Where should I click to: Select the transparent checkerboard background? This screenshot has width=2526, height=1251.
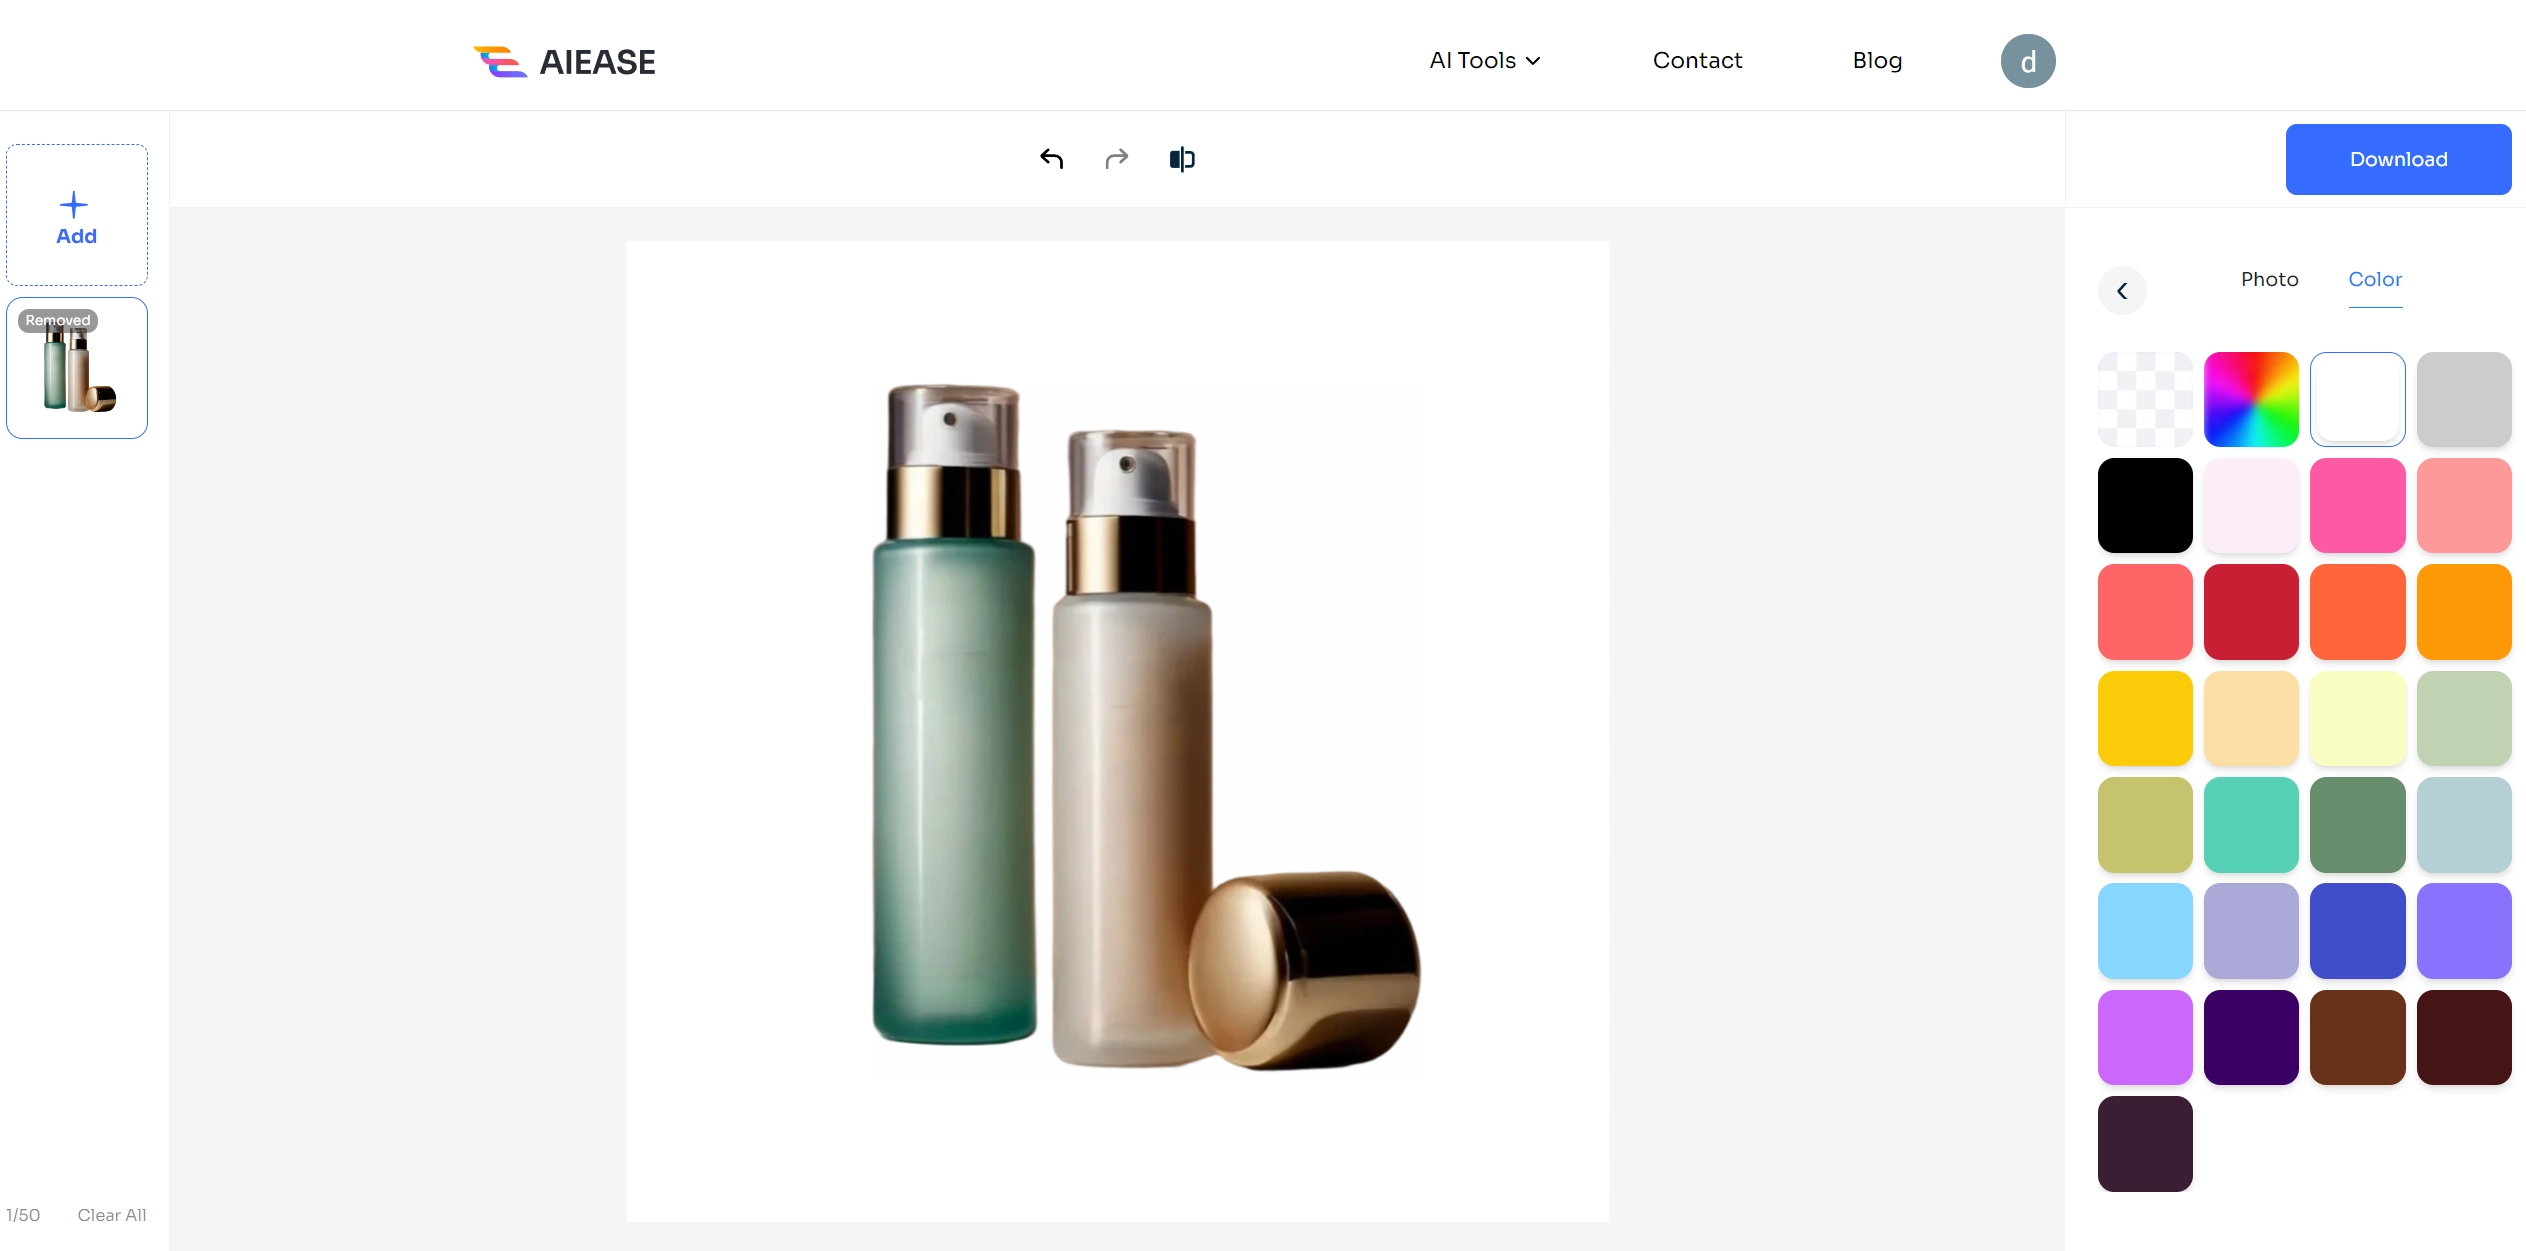2144,399
